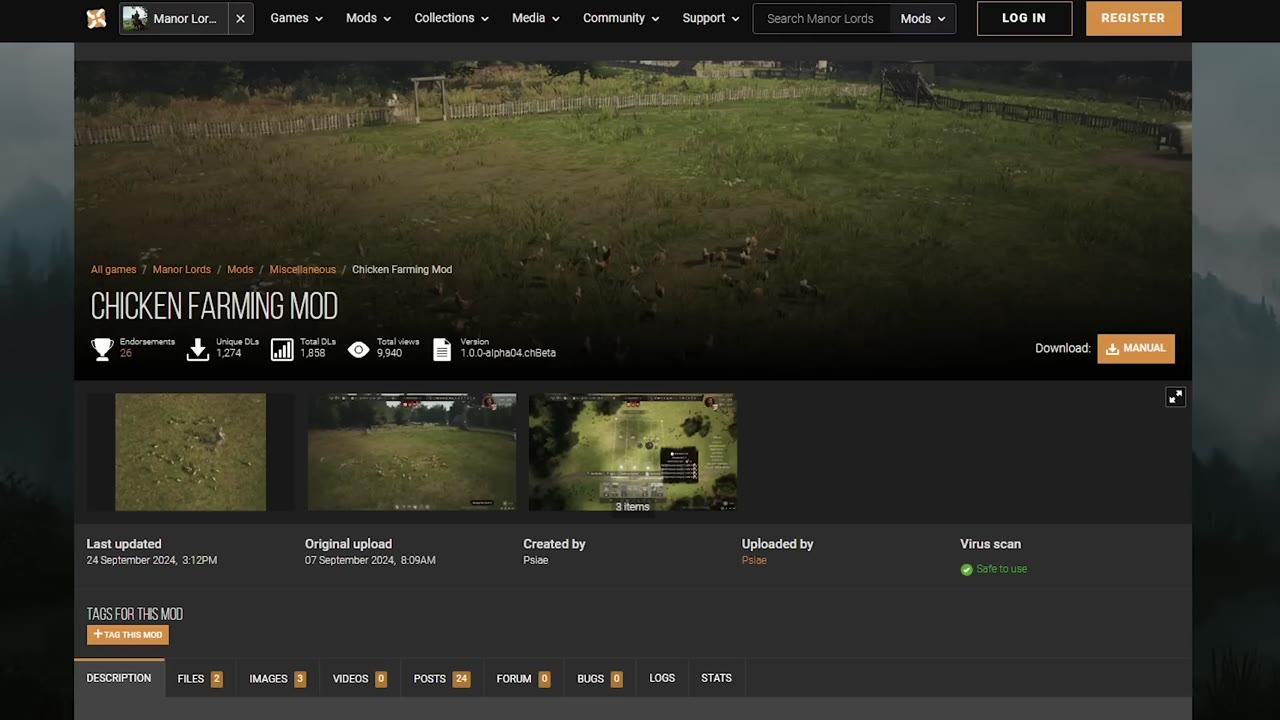Expand the Mods dropdown menu
This screenshot has height=720, width=1280.
pos(368,18)
